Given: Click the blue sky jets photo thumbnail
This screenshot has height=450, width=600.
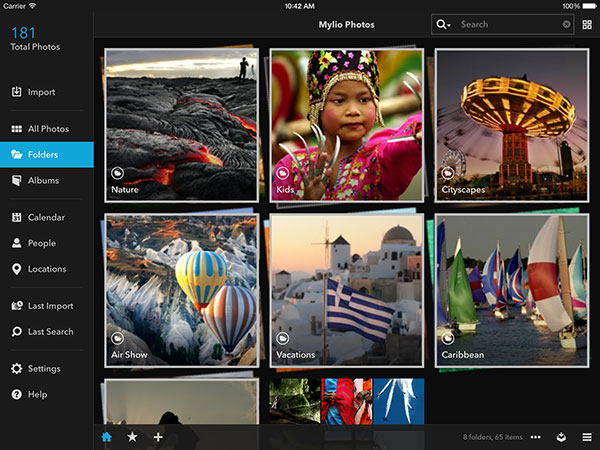Looking at the screenshot, I should [x=398, y=401].
